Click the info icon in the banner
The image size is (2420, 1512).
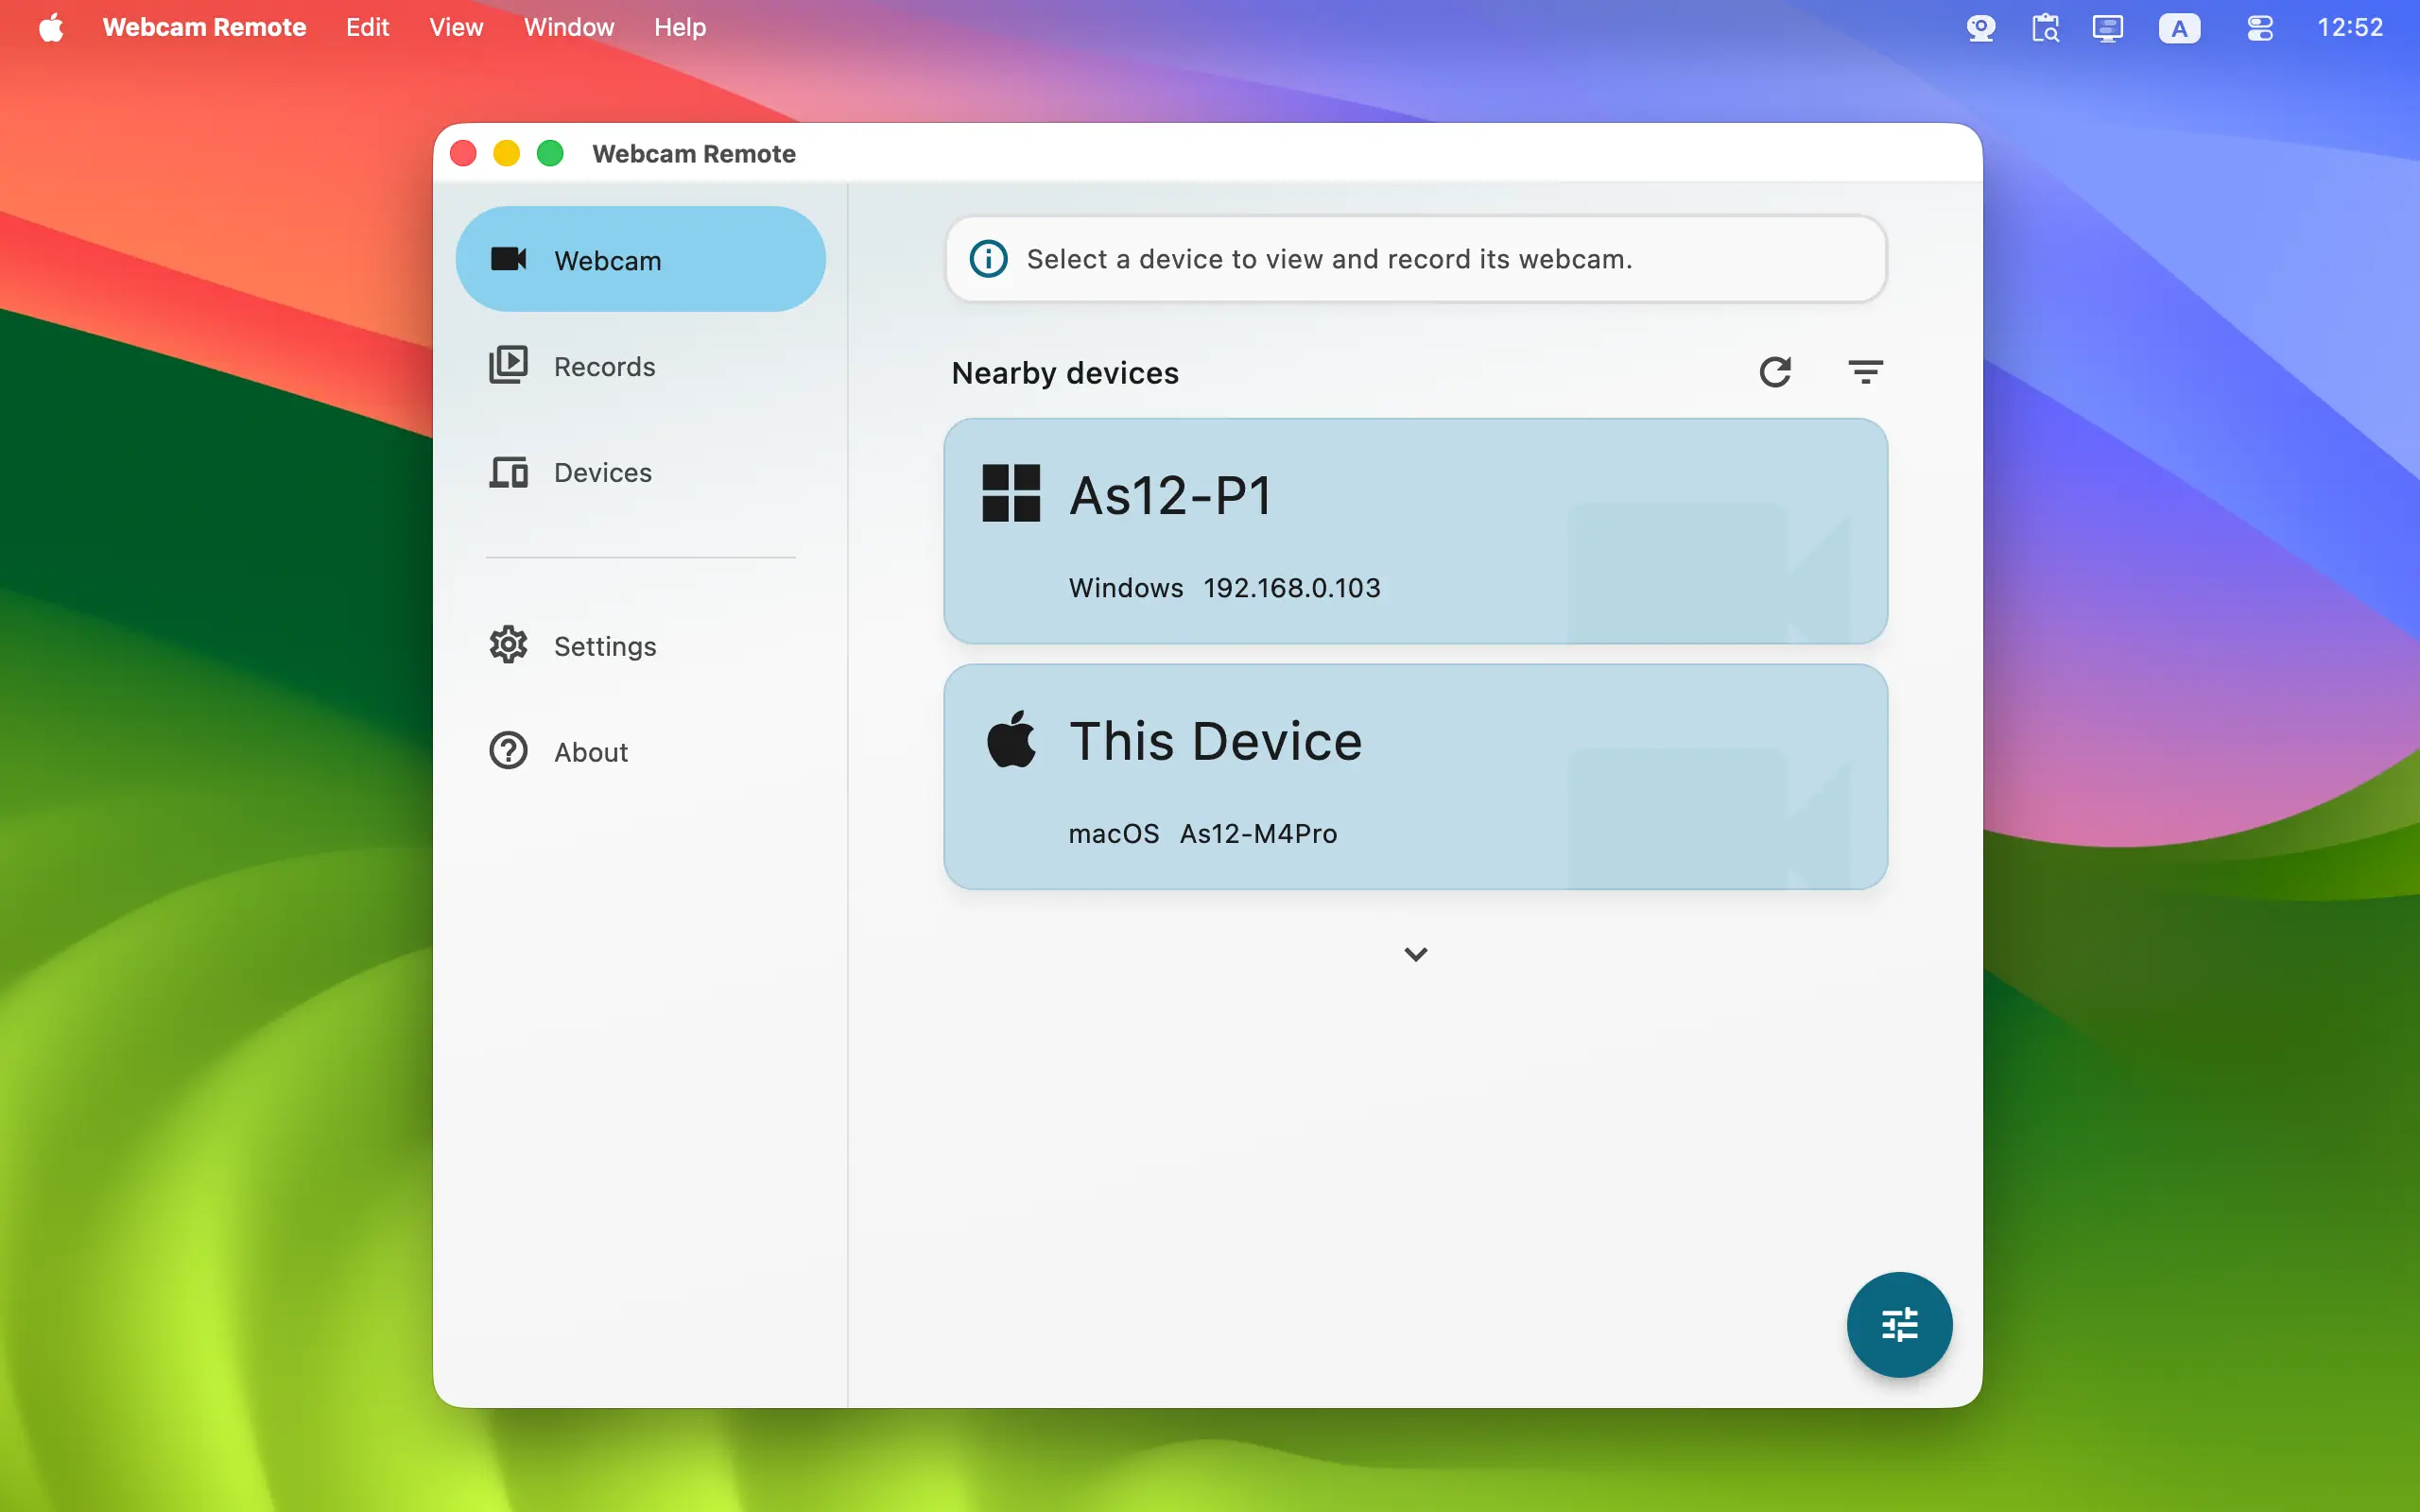pos(988,259)
